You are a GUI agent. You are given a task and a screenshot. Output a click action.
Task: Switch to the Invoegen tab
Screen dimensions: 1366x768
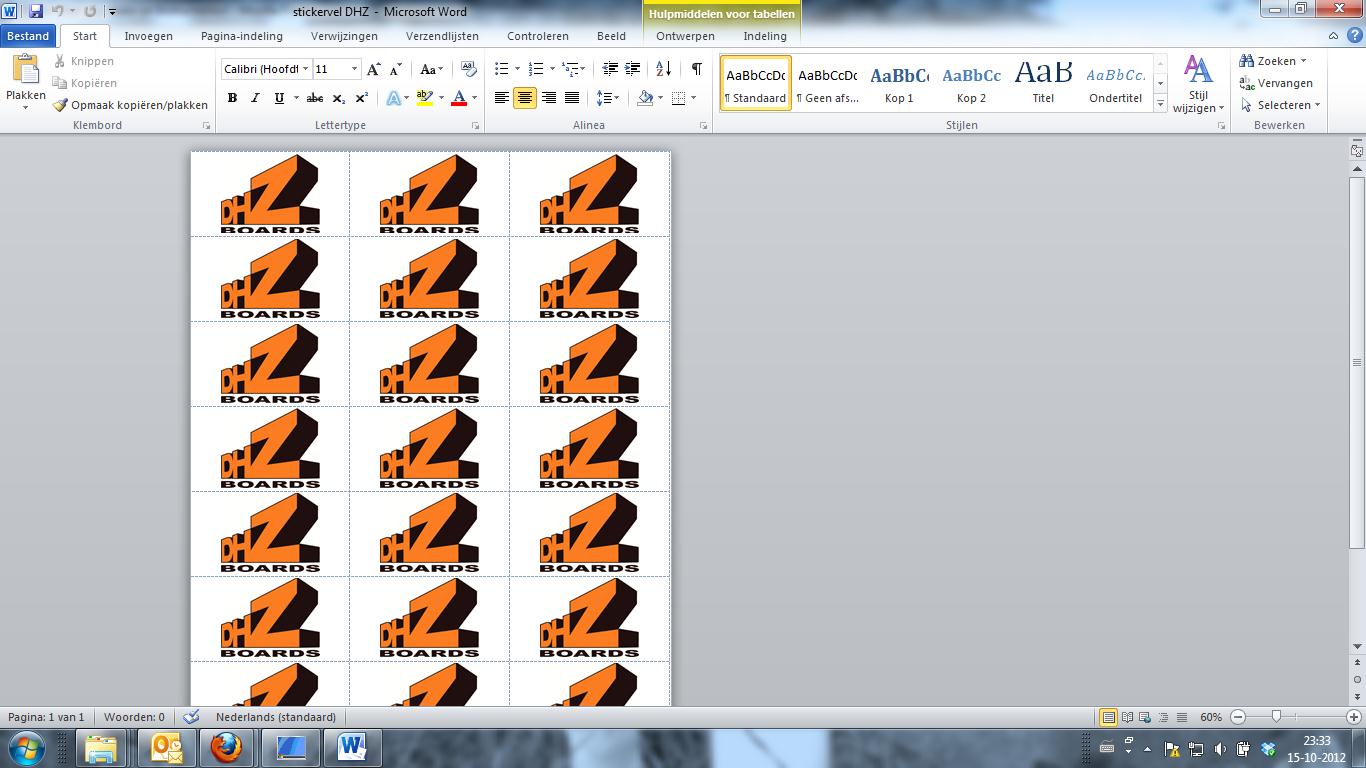[x=148, y=36]
